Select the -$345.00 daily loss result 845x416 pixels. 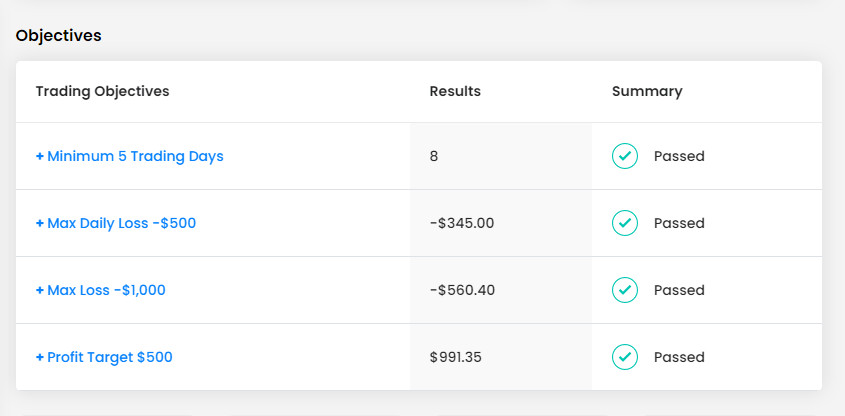coord(462,223)
